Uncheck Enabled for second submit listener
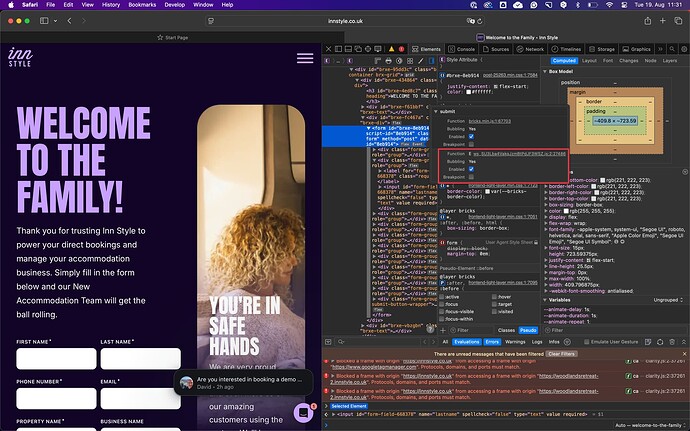Image resolution: width=690 pixels, height=431 pixels. [471, 169]
